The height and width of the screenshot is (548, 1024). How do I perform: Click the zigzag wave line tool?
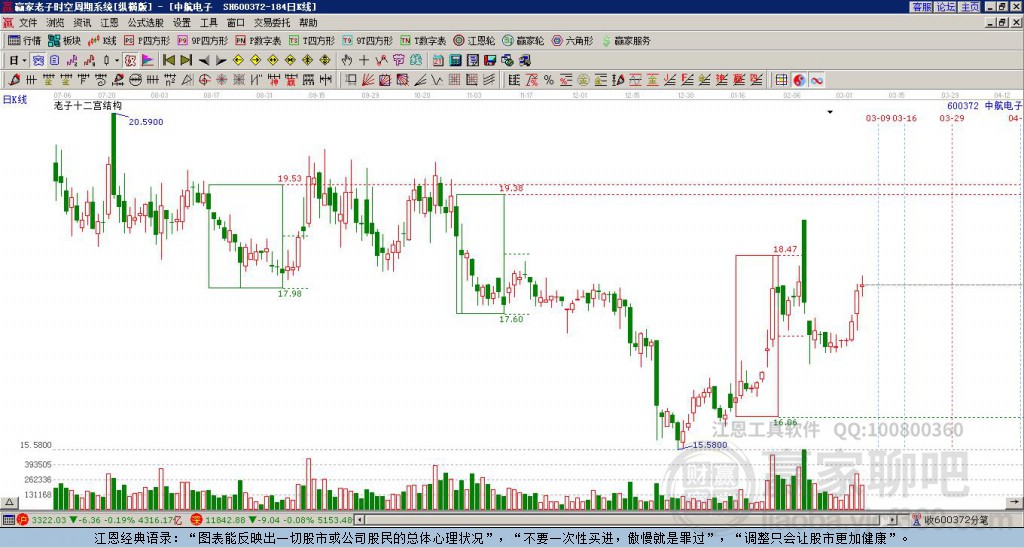[x=437, y=80]
